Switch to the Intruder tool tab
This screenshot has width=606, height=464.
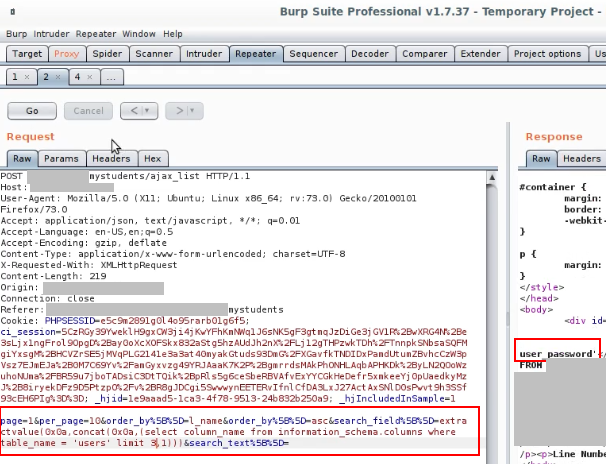tap(204, 54)
